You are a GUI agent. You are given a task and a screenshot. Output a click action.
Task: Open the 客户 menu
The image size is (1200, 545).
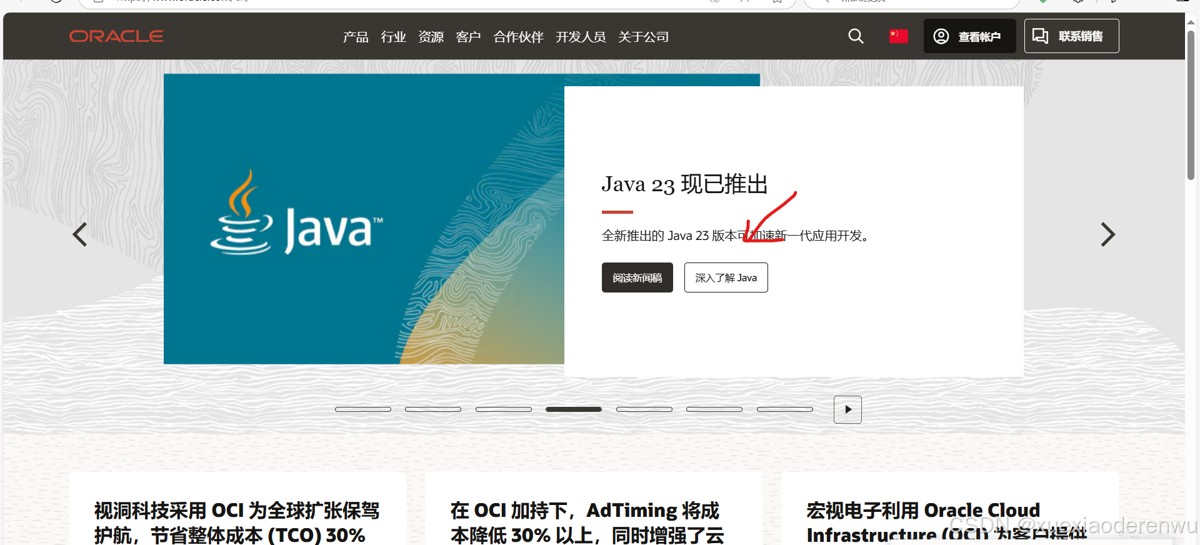(x=468, y=37)
